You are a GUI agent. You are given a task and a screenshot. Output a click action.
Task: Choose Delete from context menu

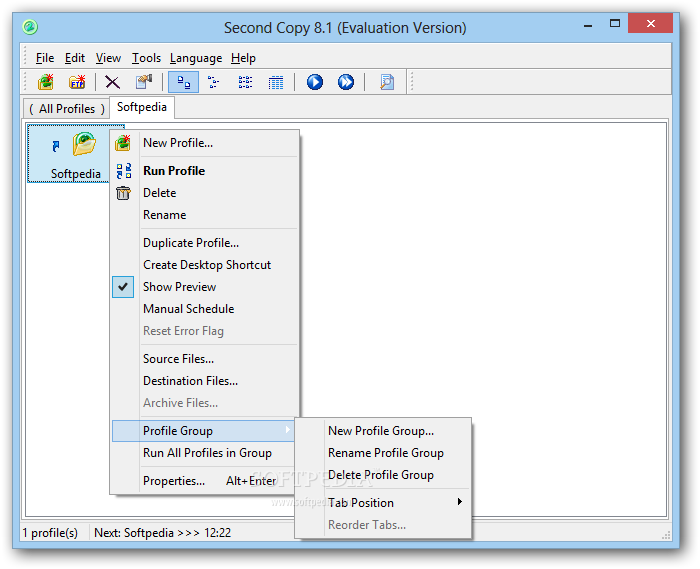coord(205,193)
